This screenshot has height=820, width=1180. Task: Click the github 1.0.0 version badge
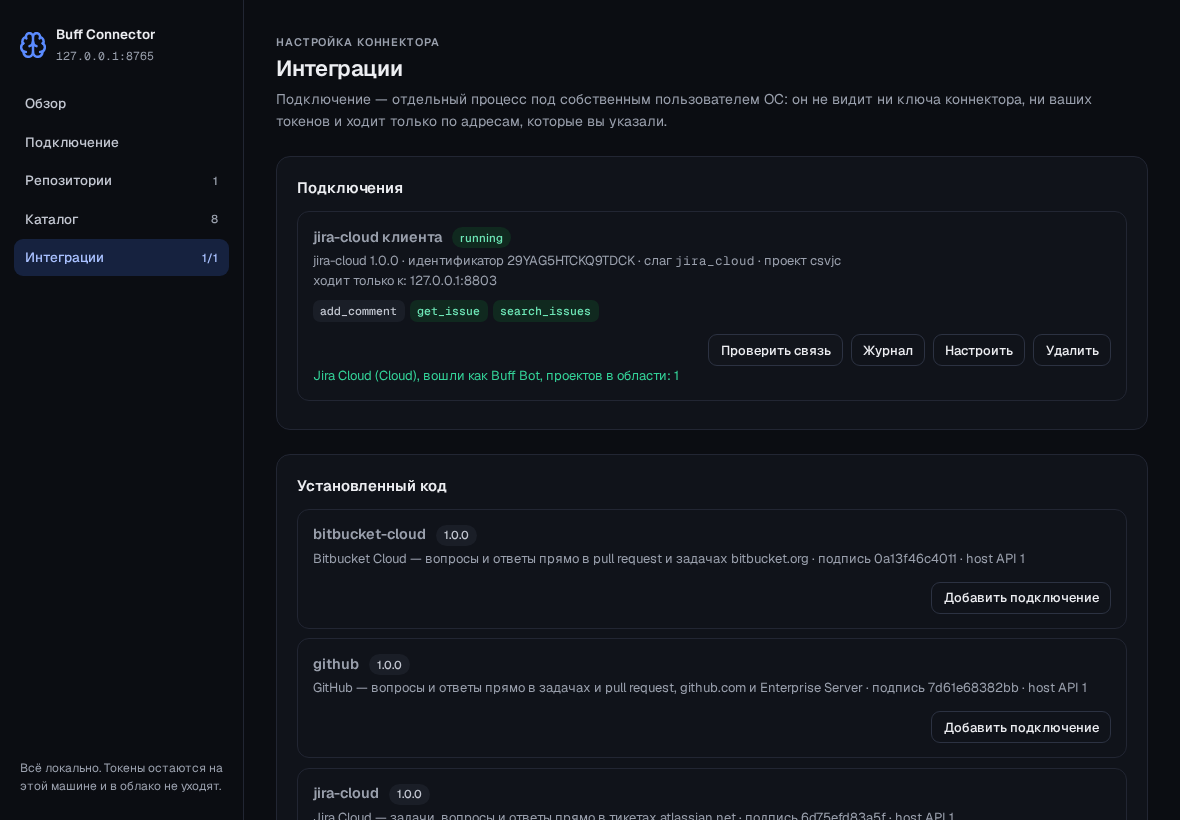pos(389,665)
